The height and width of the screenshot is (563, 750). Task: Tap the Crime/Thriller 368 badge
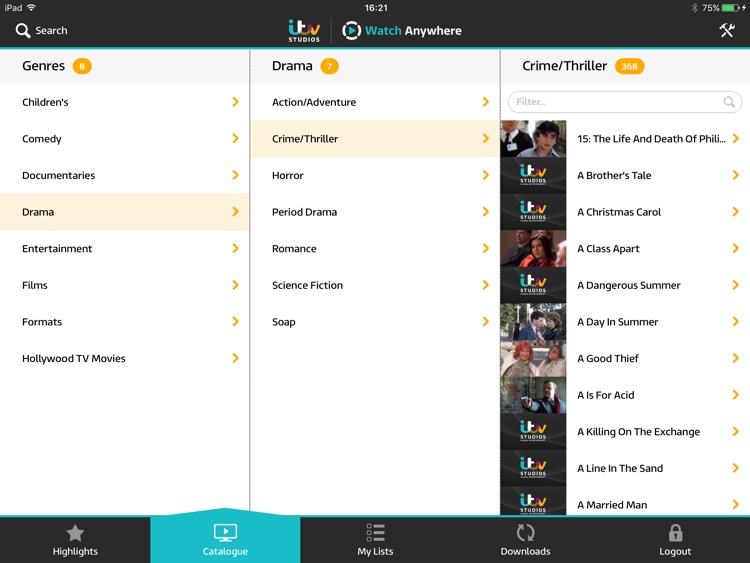tap(629, 66)
